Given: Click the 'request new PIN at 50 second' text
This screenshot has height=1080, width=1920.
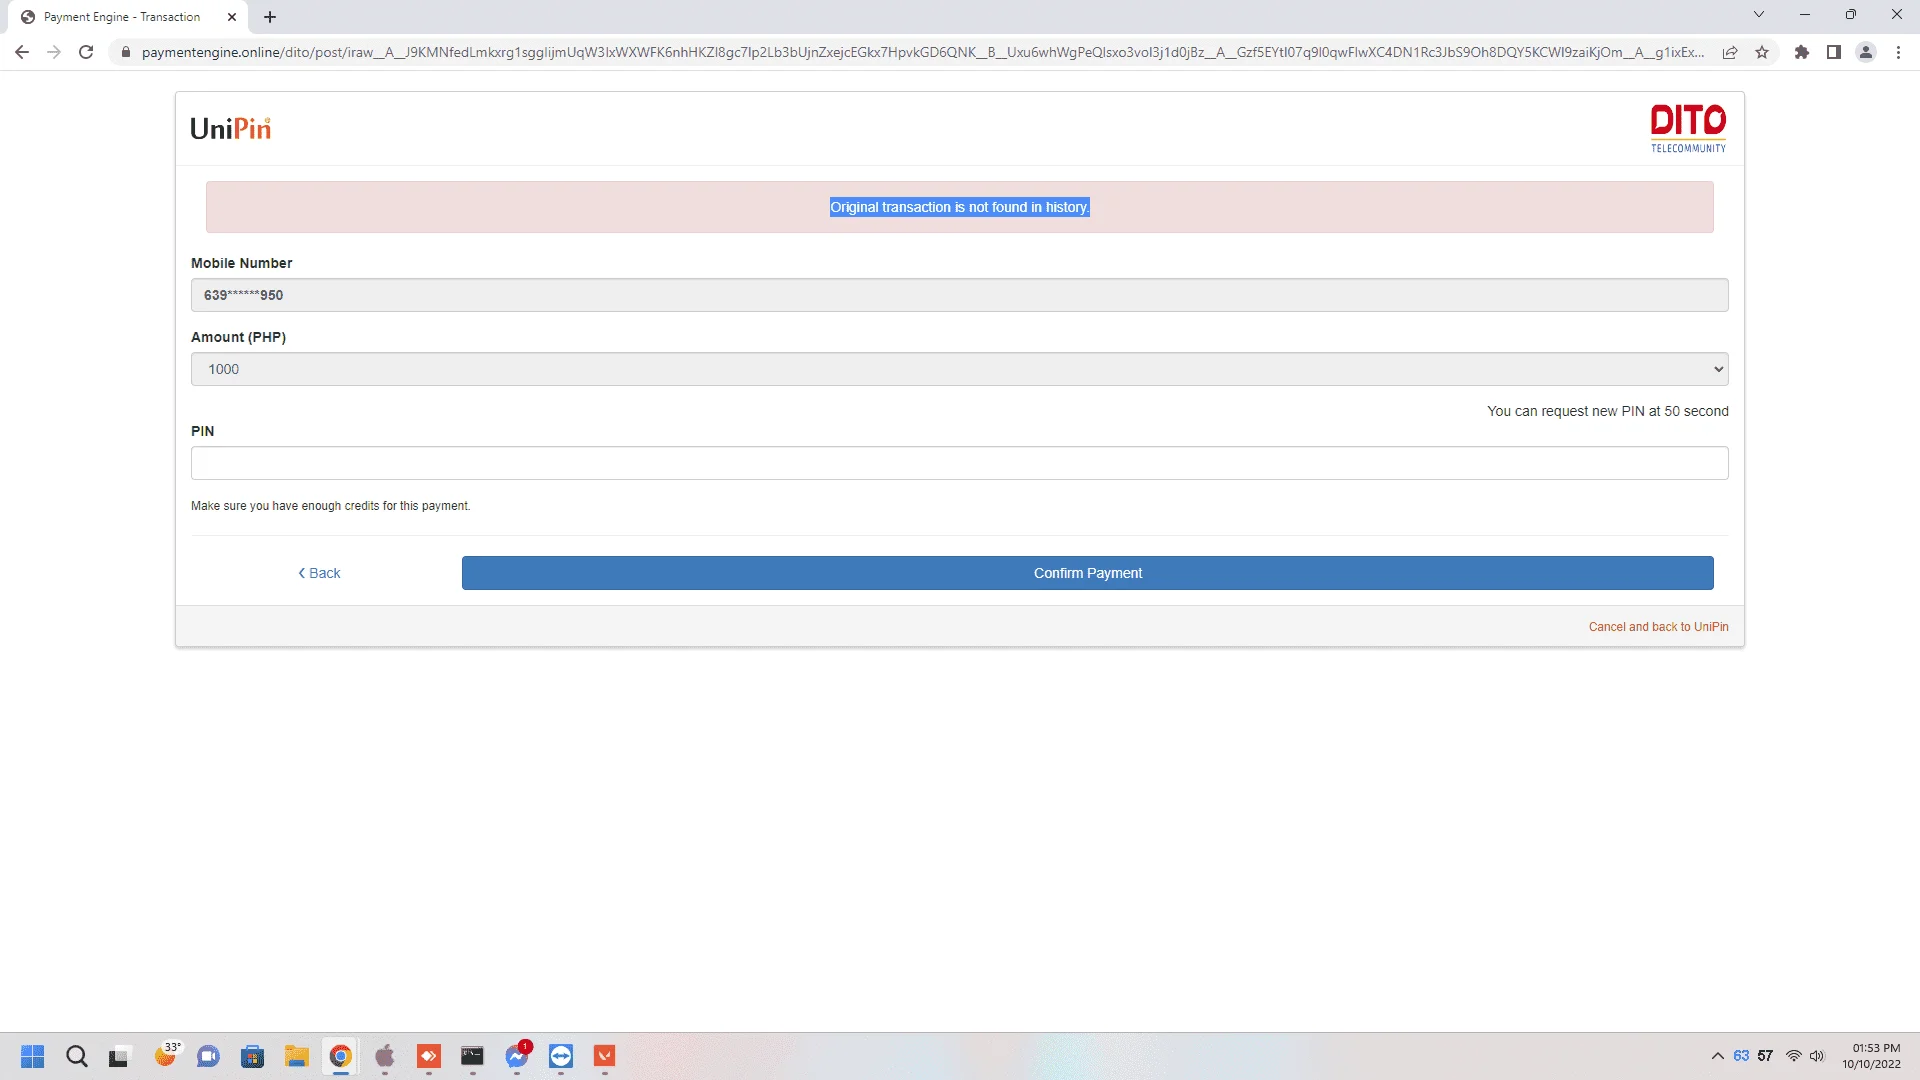Looking at the screenshot, I should [x=1608, y=411].
